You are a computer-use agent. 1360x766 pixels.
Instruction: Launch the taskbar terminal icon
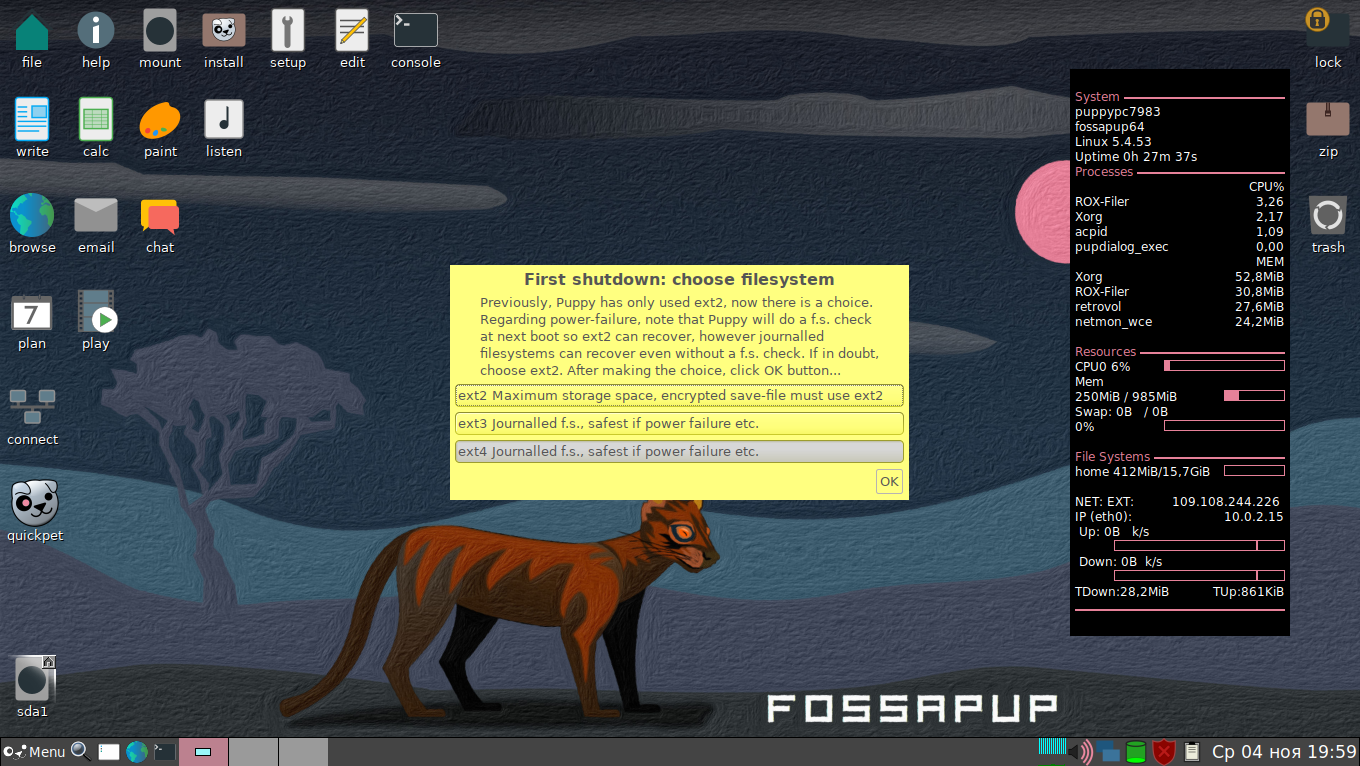tap(165, 751)
